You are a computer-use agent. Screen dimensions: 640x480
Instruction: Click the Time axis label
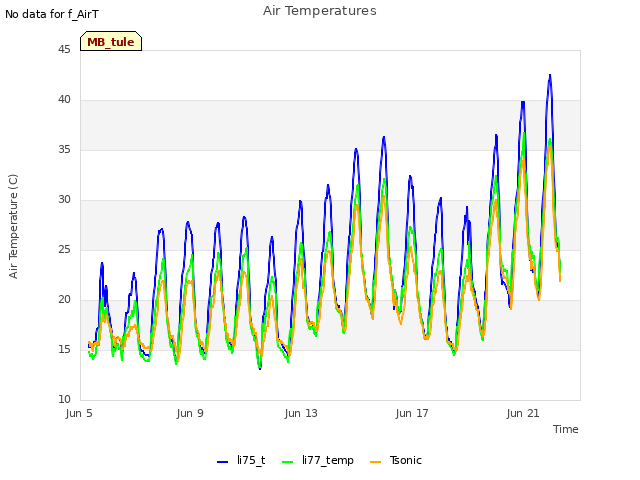(x=566, y=429)
